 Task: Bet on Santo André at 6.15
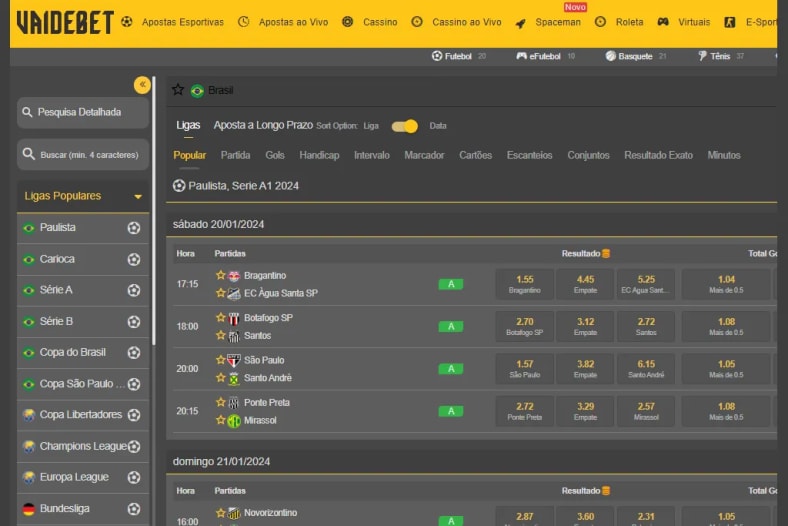pyautogui.click(x=646, y=369)
